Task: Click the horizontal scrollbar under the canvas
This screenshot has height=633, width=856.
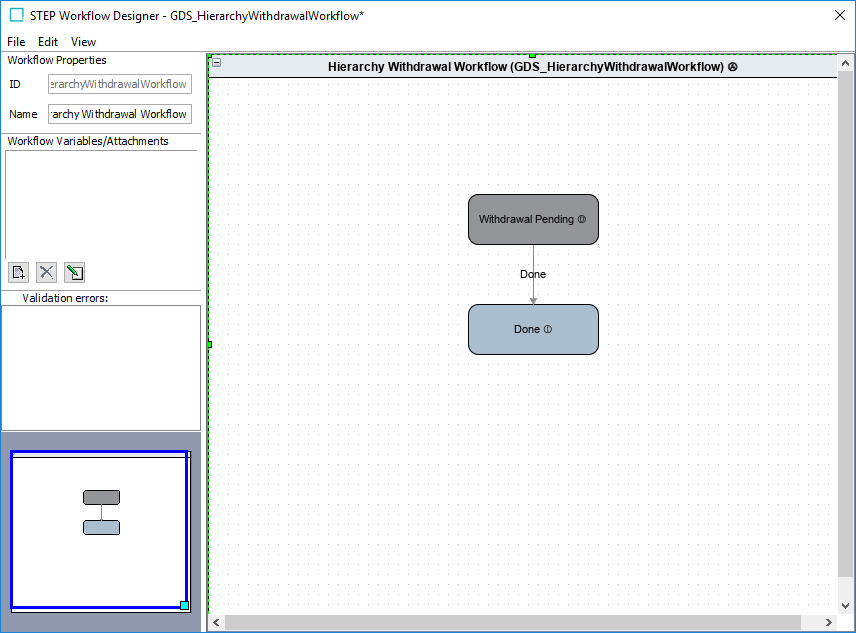Action: click(512, 622)
